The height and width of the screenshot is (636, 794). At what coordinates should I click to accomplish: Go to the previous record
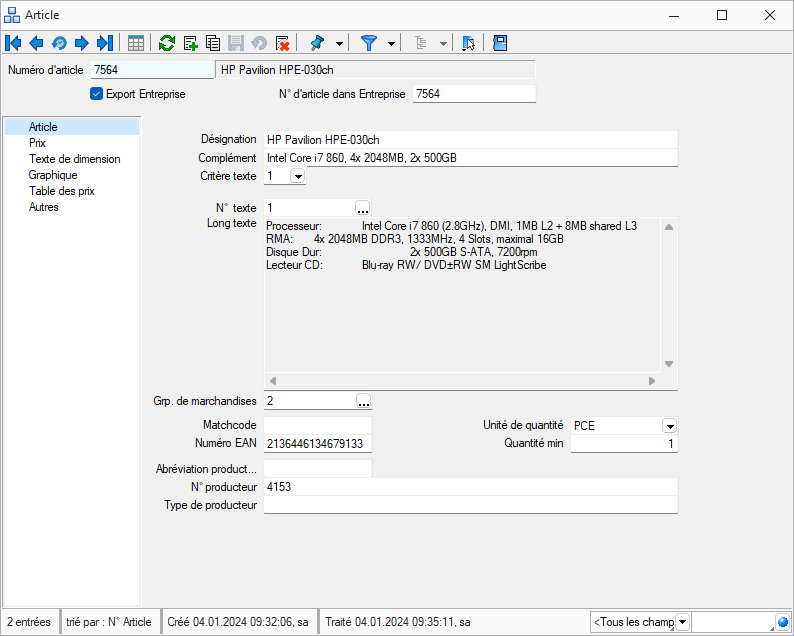(36, 43)
